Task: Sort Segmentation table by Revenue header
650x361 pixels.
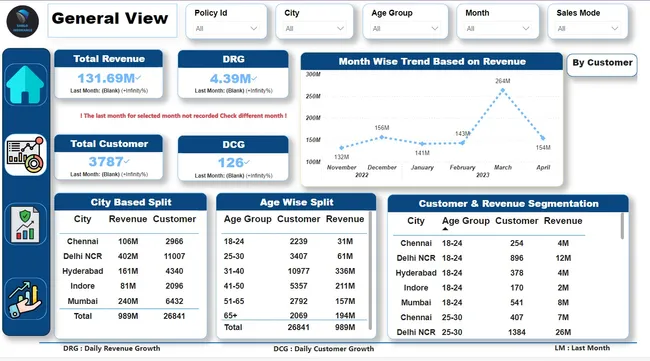Action: click(x=563, y=221)
